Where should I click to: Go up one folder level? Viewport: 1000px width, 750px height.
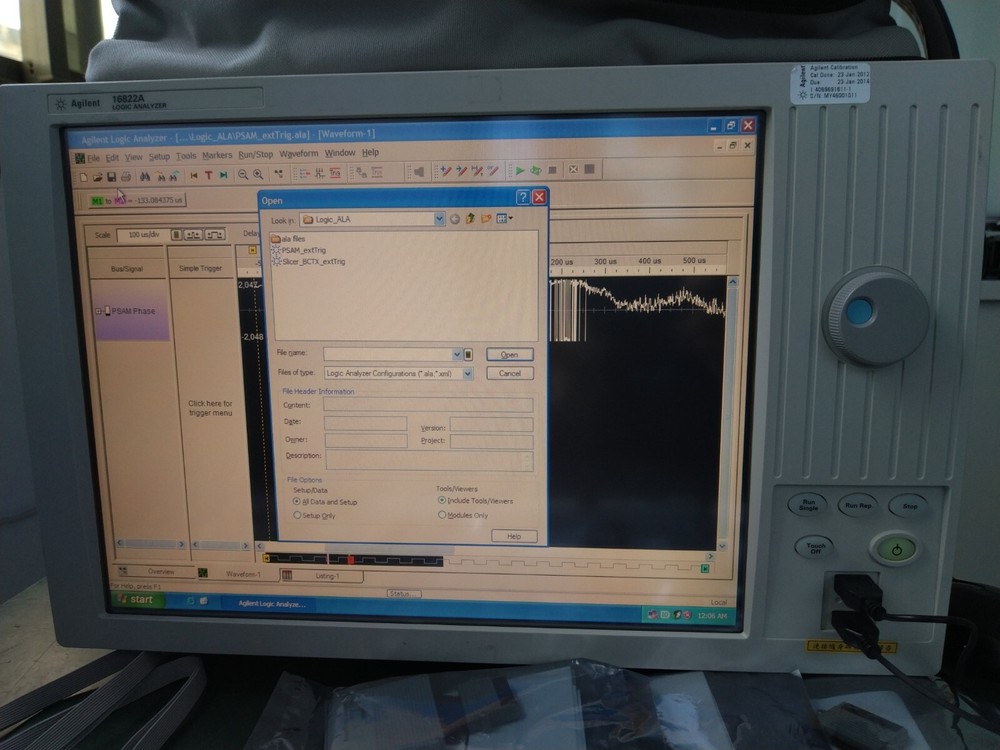(471, 218)
